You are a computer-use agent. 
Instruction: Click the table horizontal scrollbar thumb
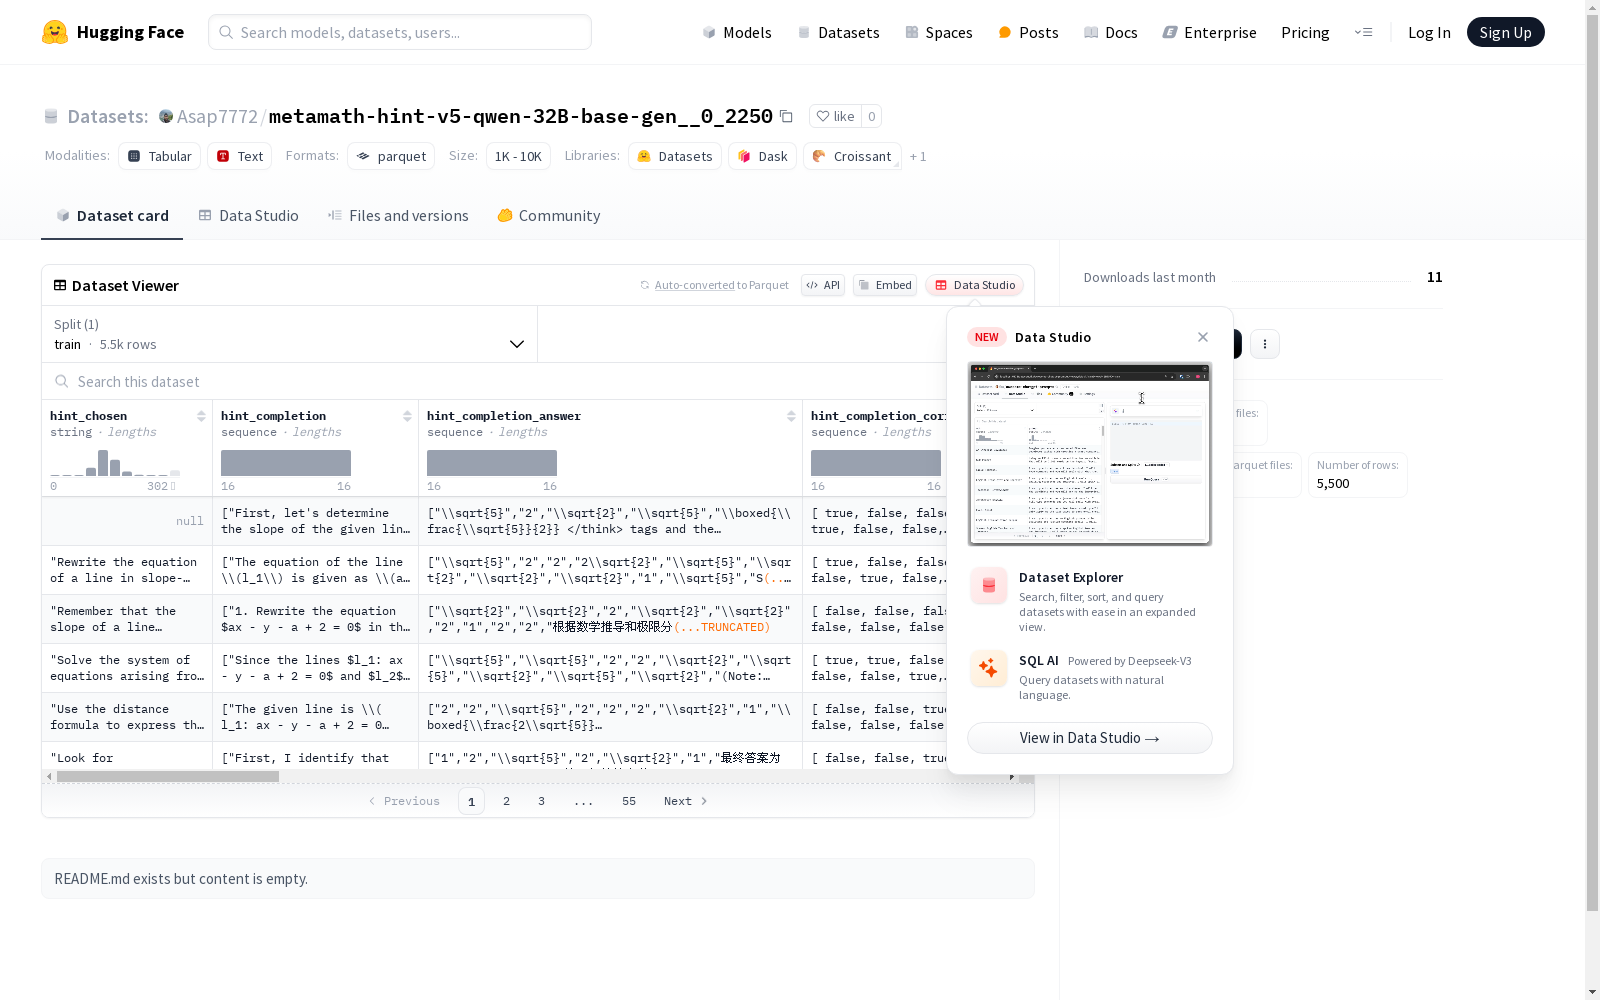click(168, 776)
